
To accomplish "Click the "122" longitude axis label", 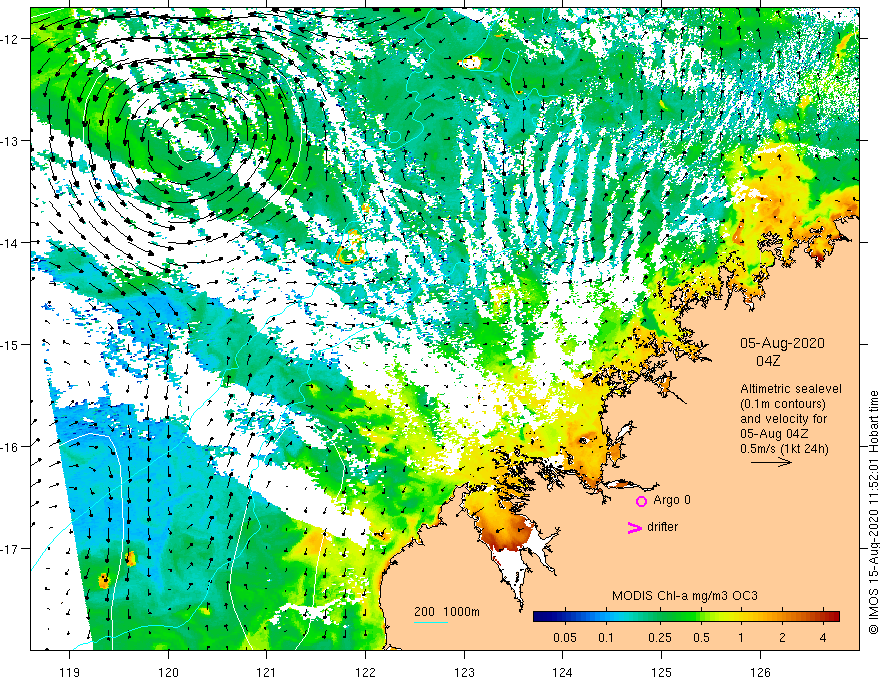I will (x=365, y=672).
